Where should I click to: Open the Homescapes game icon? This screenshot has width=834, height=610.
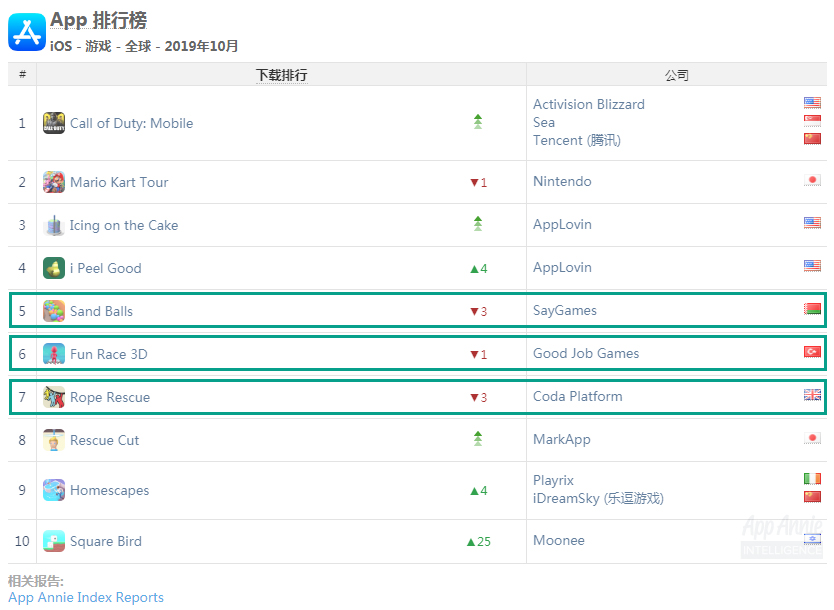click(x=54, y=490)
